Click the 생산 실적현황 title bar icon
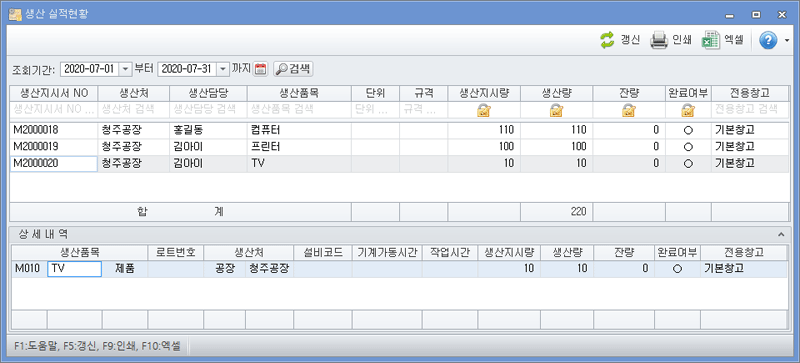The height and width of the screenshot is (363, 800). (x=15, y=14)
